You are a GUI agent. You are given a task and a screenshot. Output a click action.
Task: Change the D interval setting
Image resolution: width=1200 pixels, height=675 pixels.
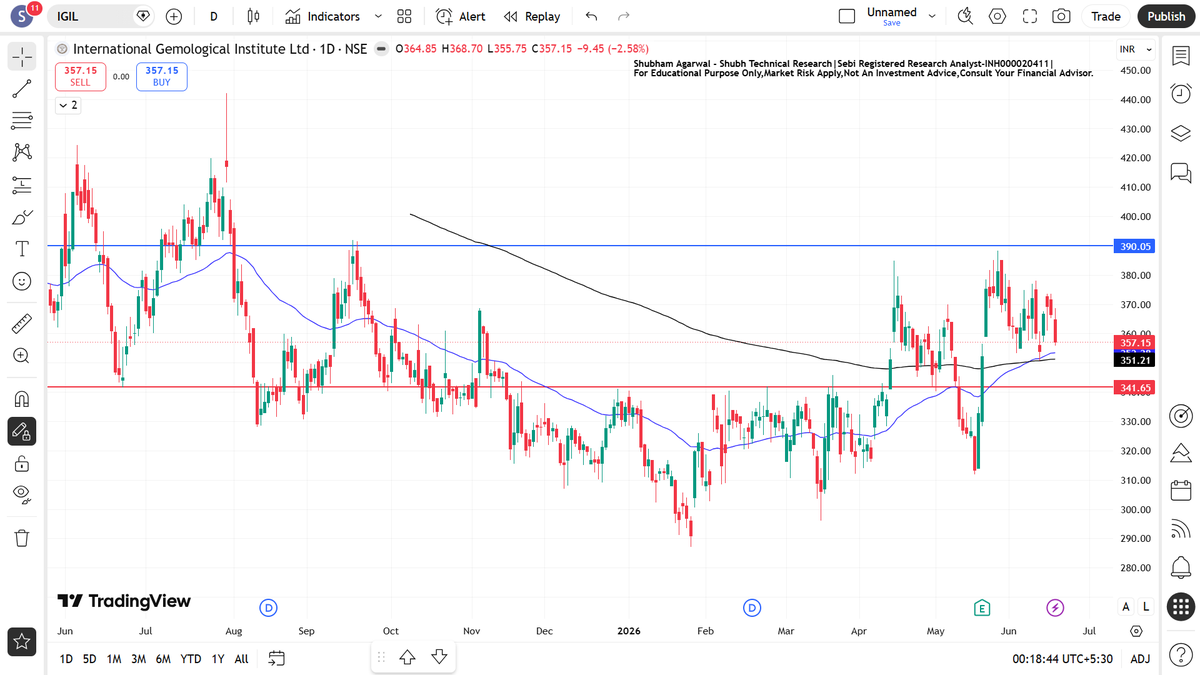[x=213, y=16]
